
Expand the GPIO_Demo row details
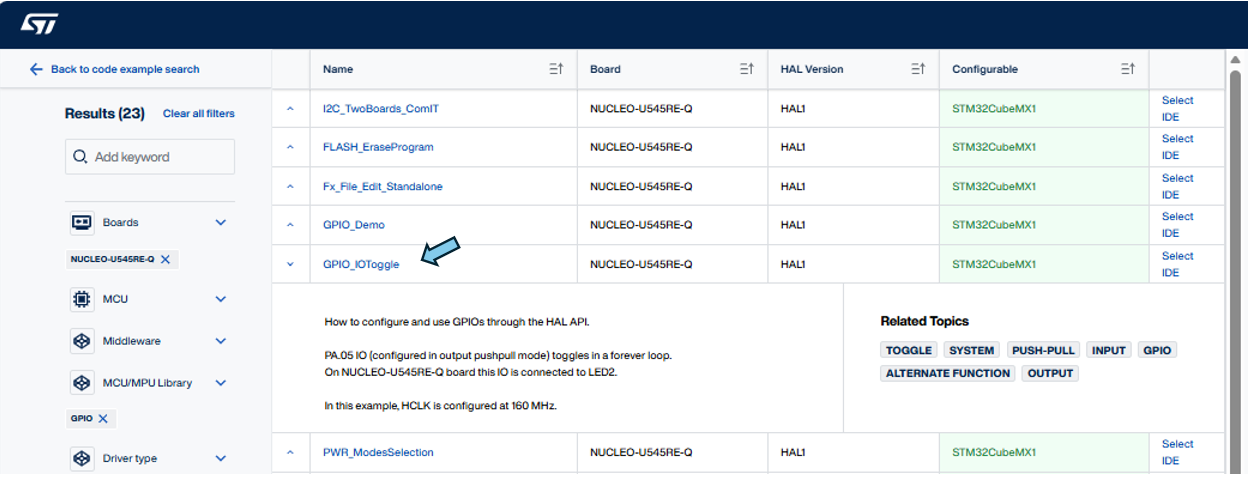(x=290, y=225)
